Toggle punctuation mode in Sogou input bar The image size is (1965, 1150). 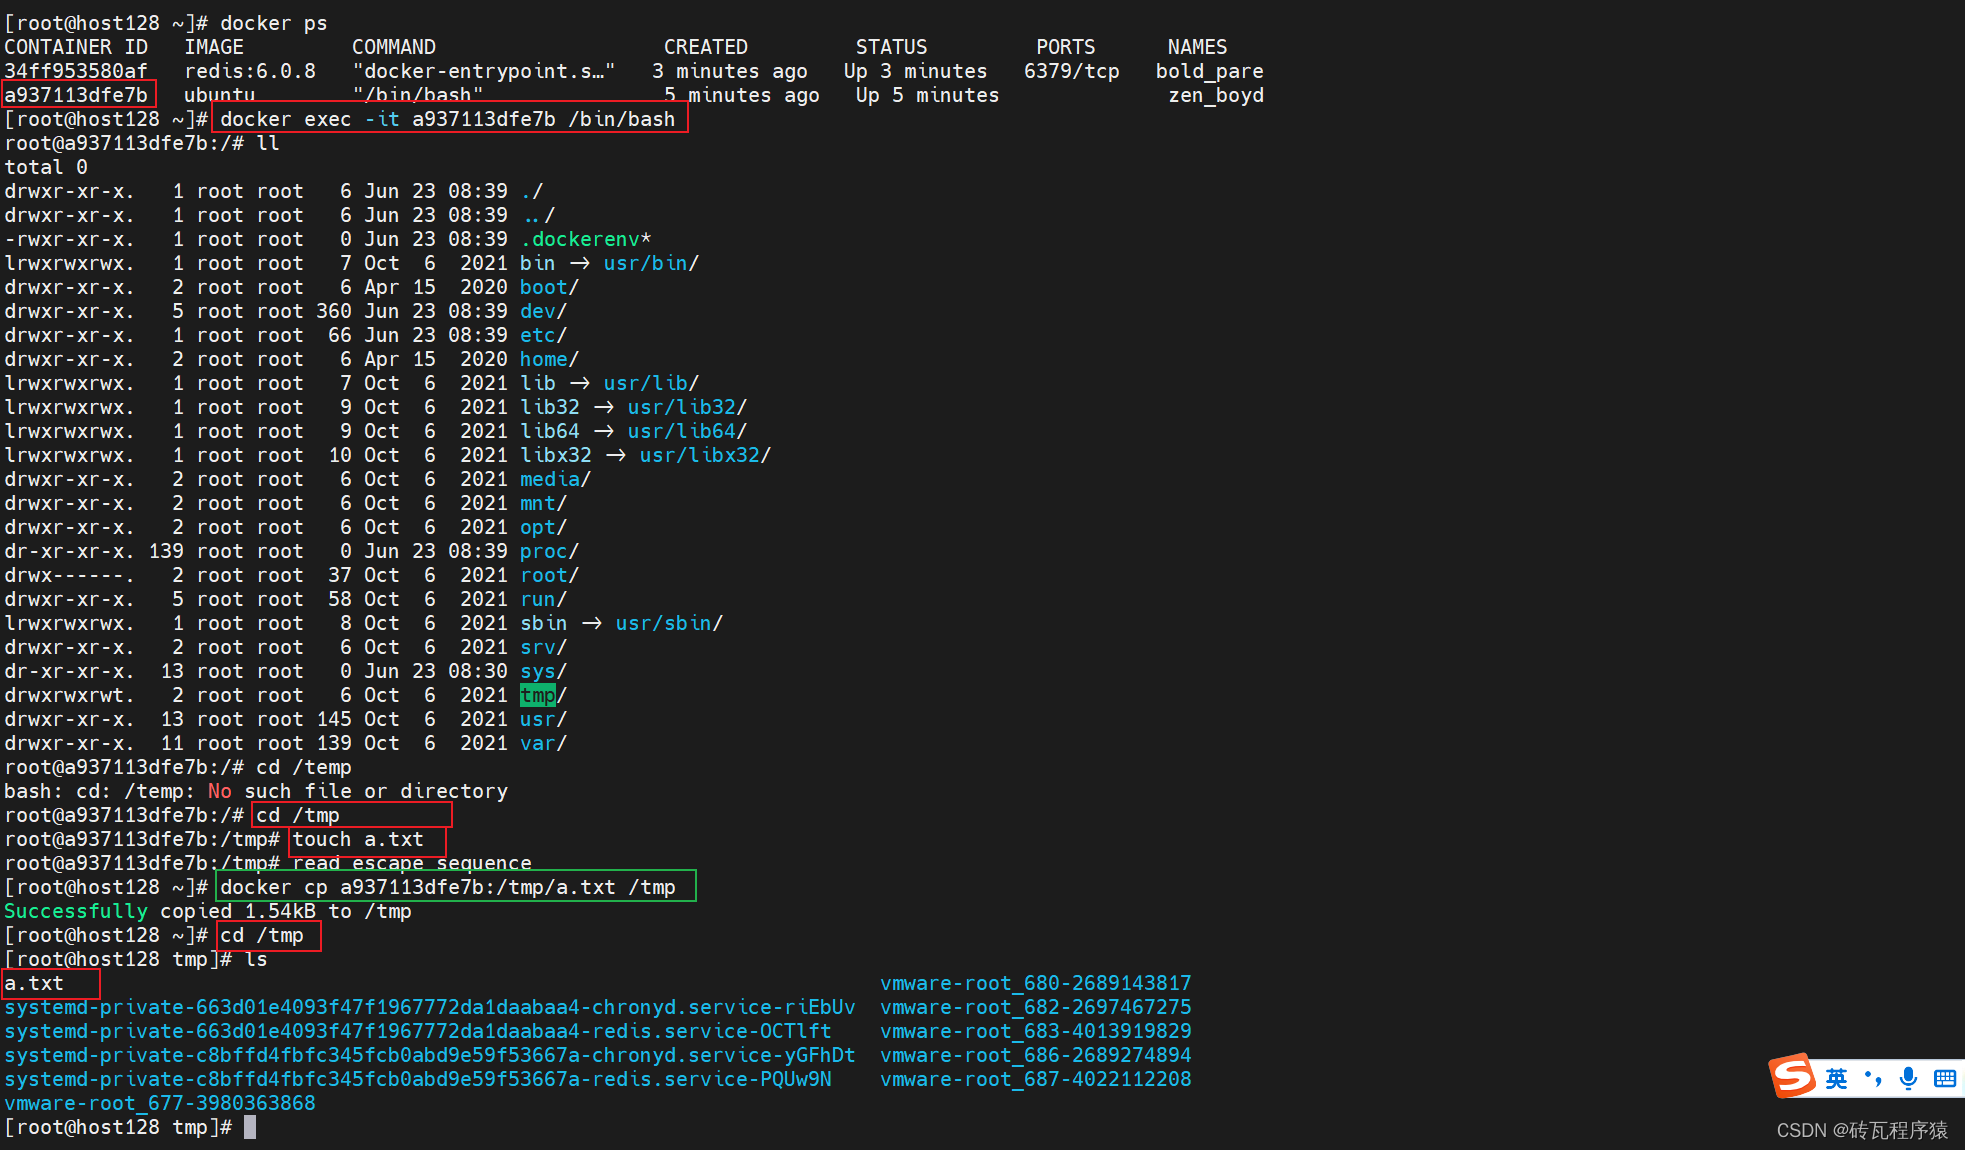click(x=1873, y=1078)
